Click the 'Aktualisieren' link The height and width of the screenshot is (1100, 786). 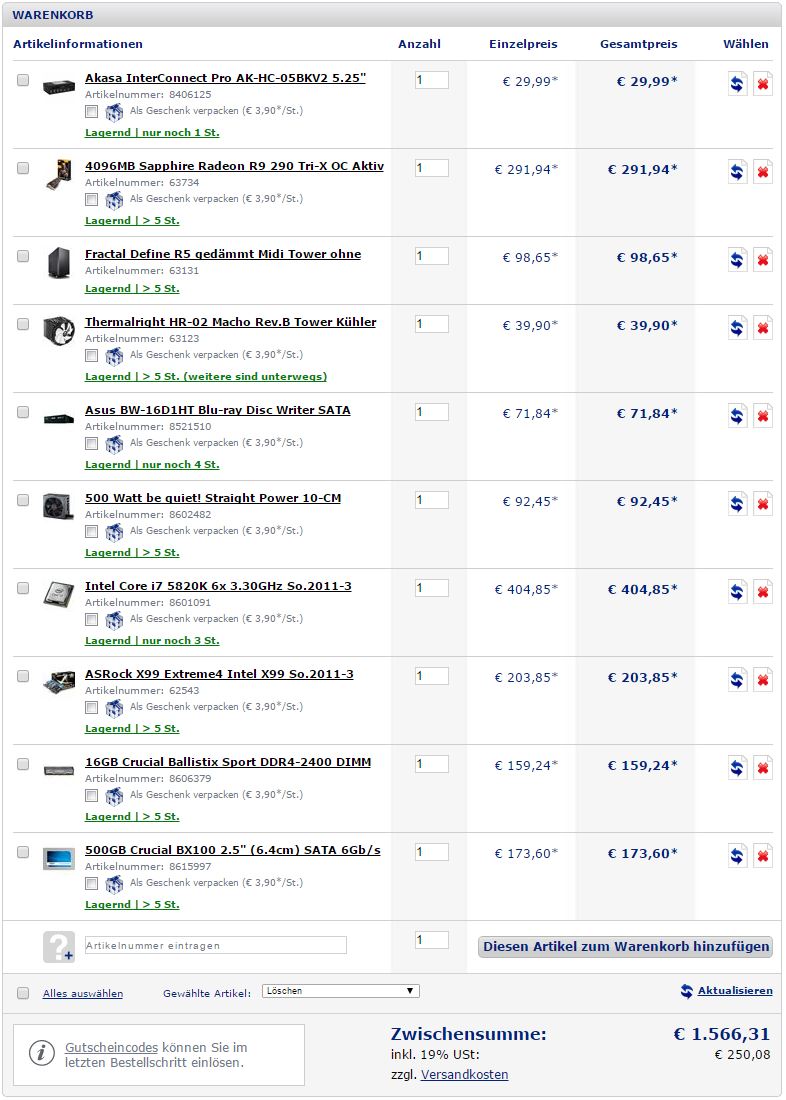[734, 991]
